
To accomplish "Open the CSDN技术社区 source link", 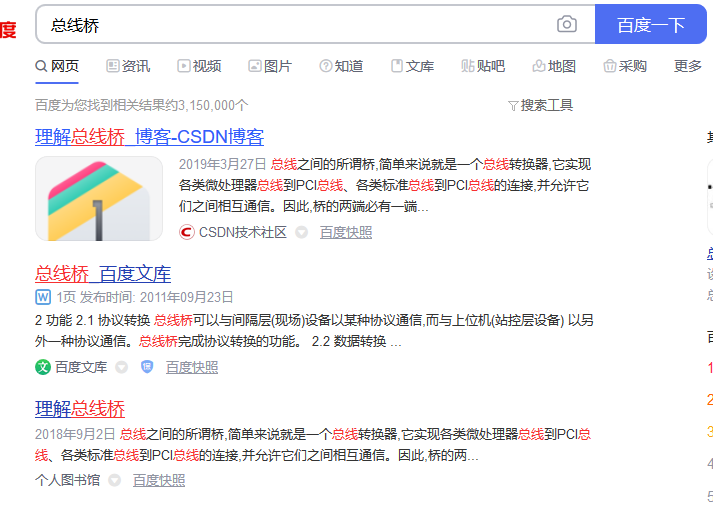I will 242,232.
